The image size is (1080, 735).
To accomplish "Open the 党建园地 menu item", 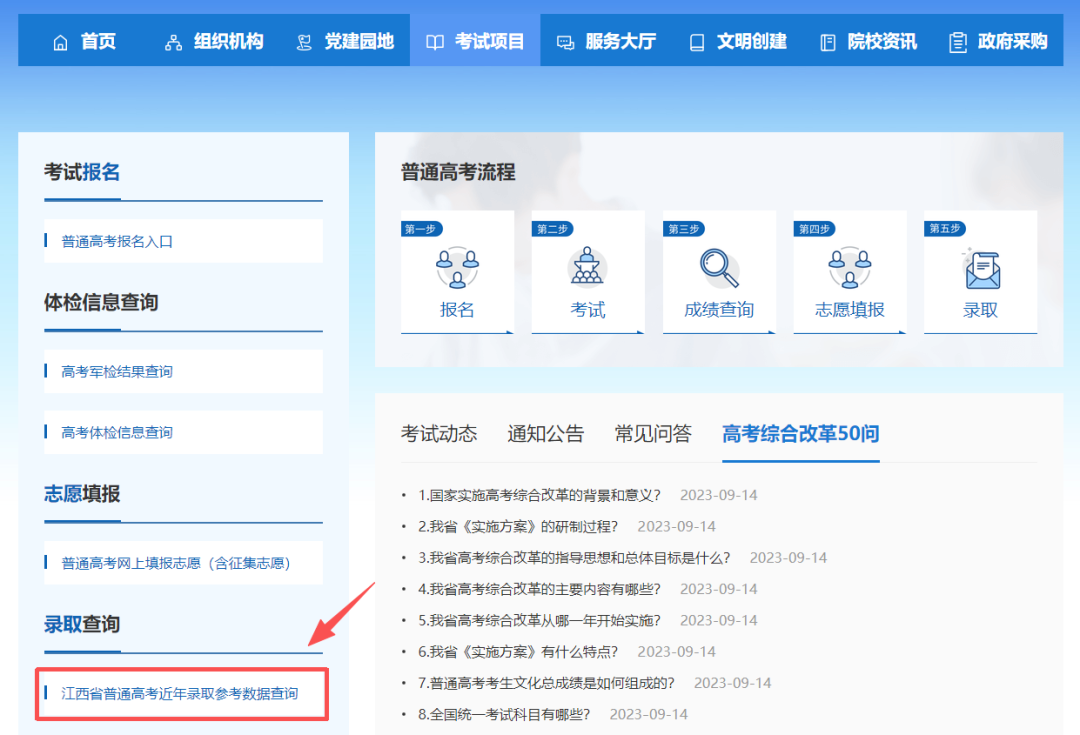I will tap(359, 42).
